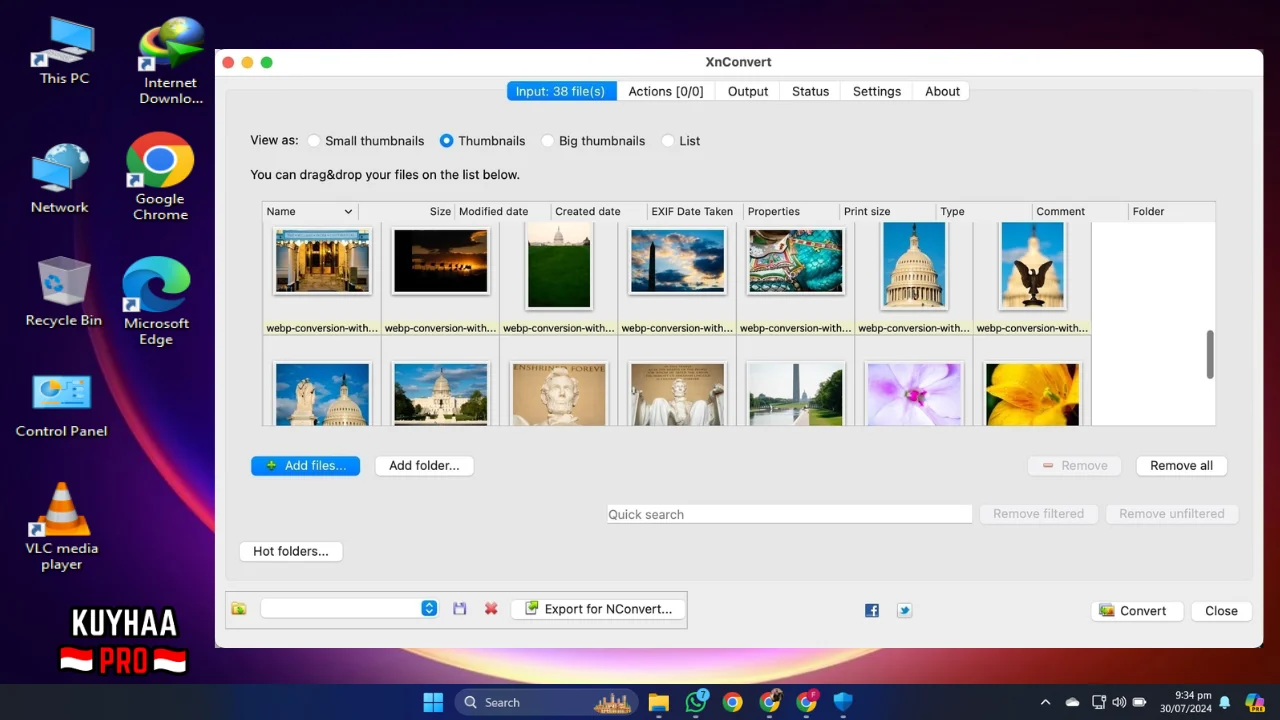Select the yellow flower thumbnail
Image resolution: width=1280 pixels, height=720 pixels.
click(1032, 395)
